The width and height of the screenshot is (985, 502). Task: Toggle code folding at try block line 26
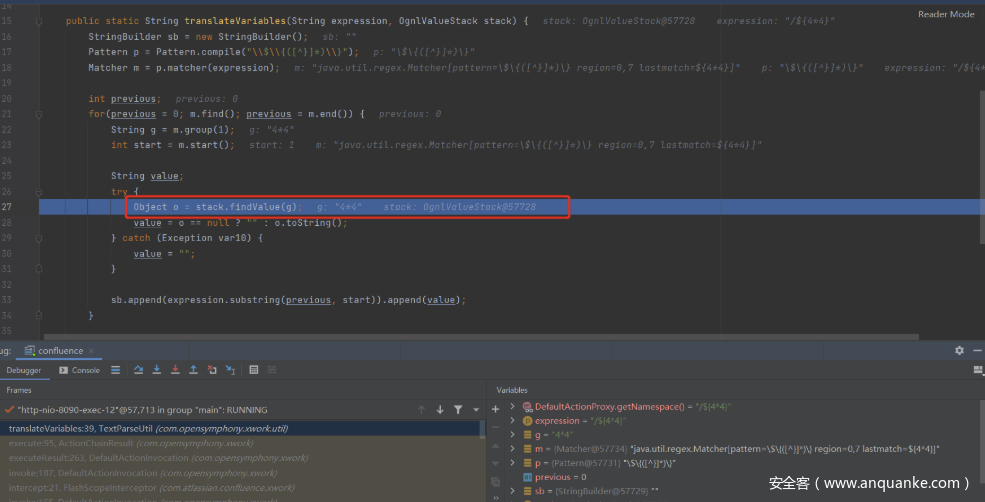tap(39, 191)
